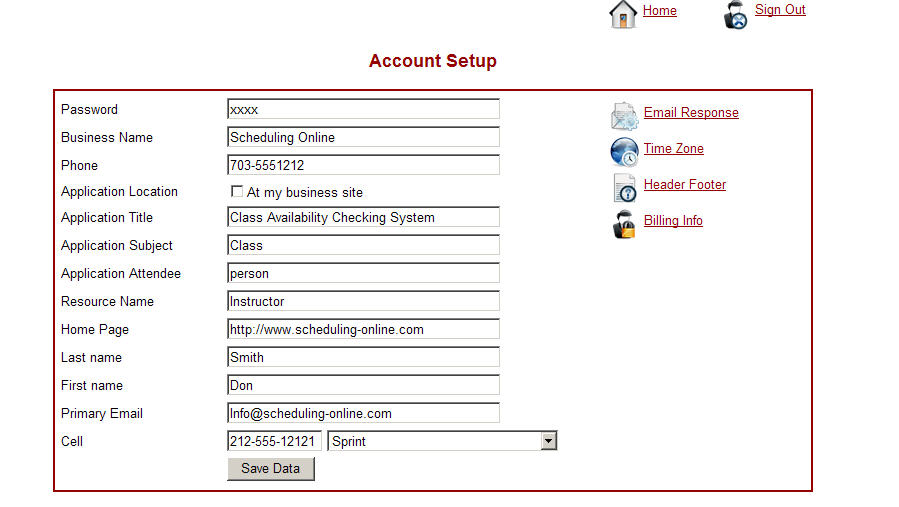Click the Email Response envelope icon
This screenshot has height=507, width=899.
[x=624, y=115]
